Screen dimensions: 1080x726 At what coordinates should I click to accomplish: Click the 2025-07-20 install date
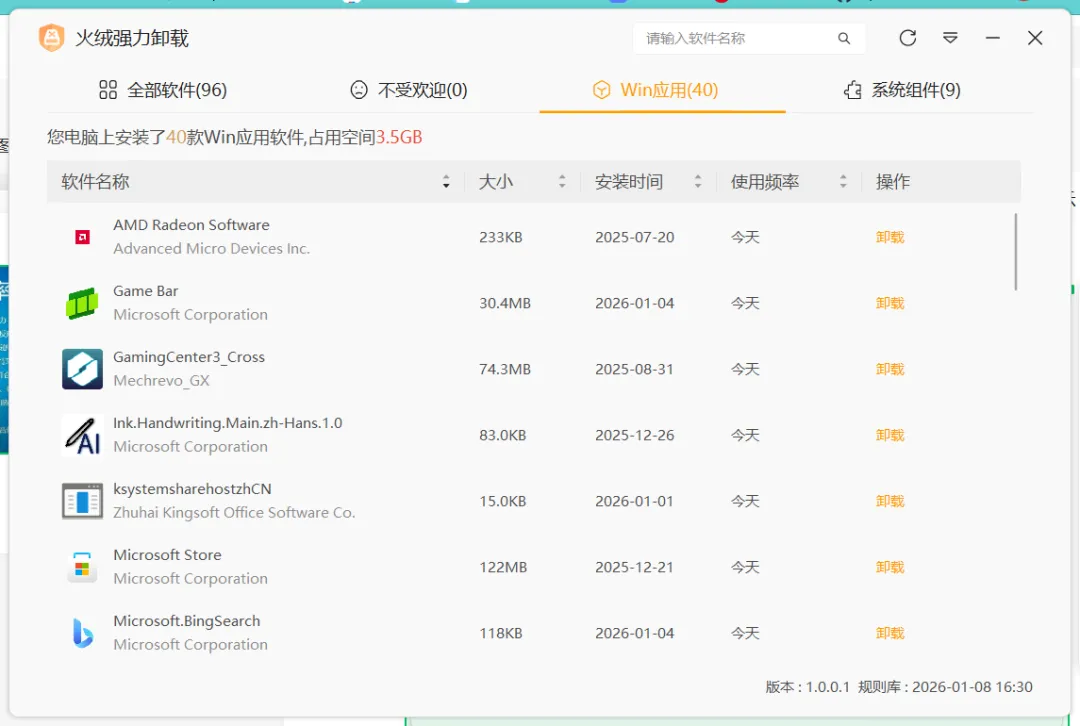634,238
